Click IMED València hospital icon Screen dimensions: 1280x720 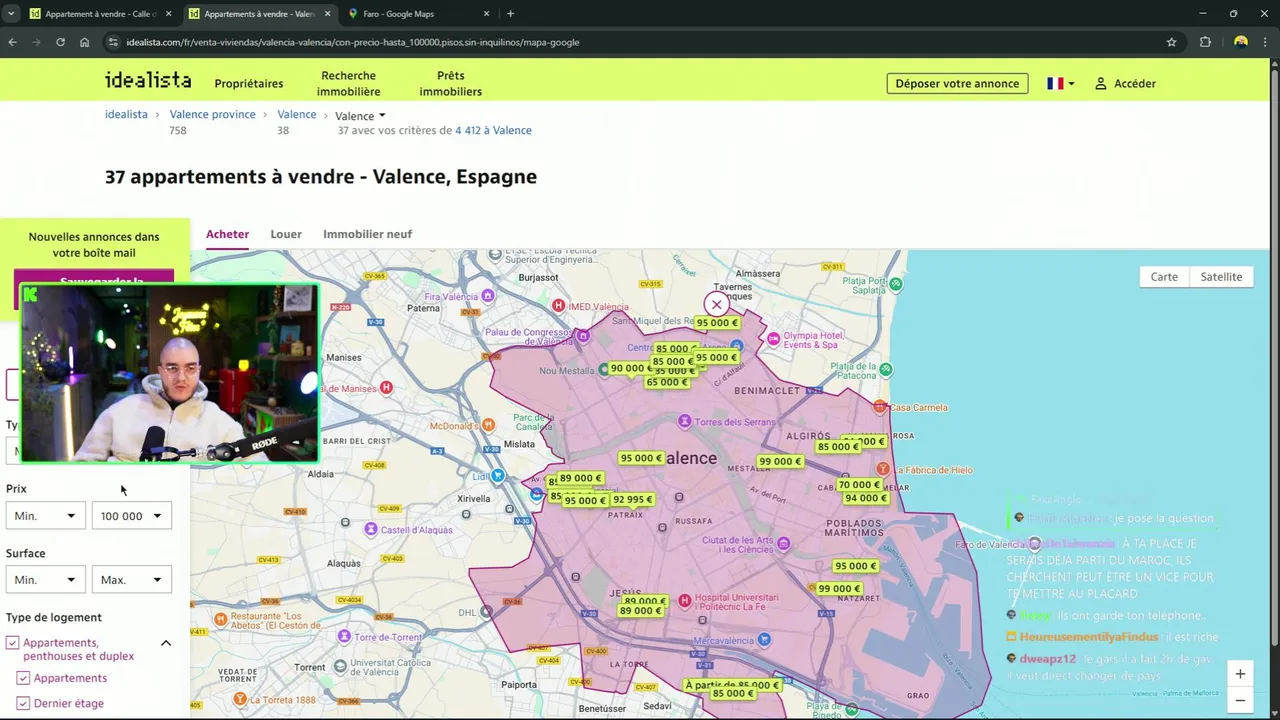[558, 306]
